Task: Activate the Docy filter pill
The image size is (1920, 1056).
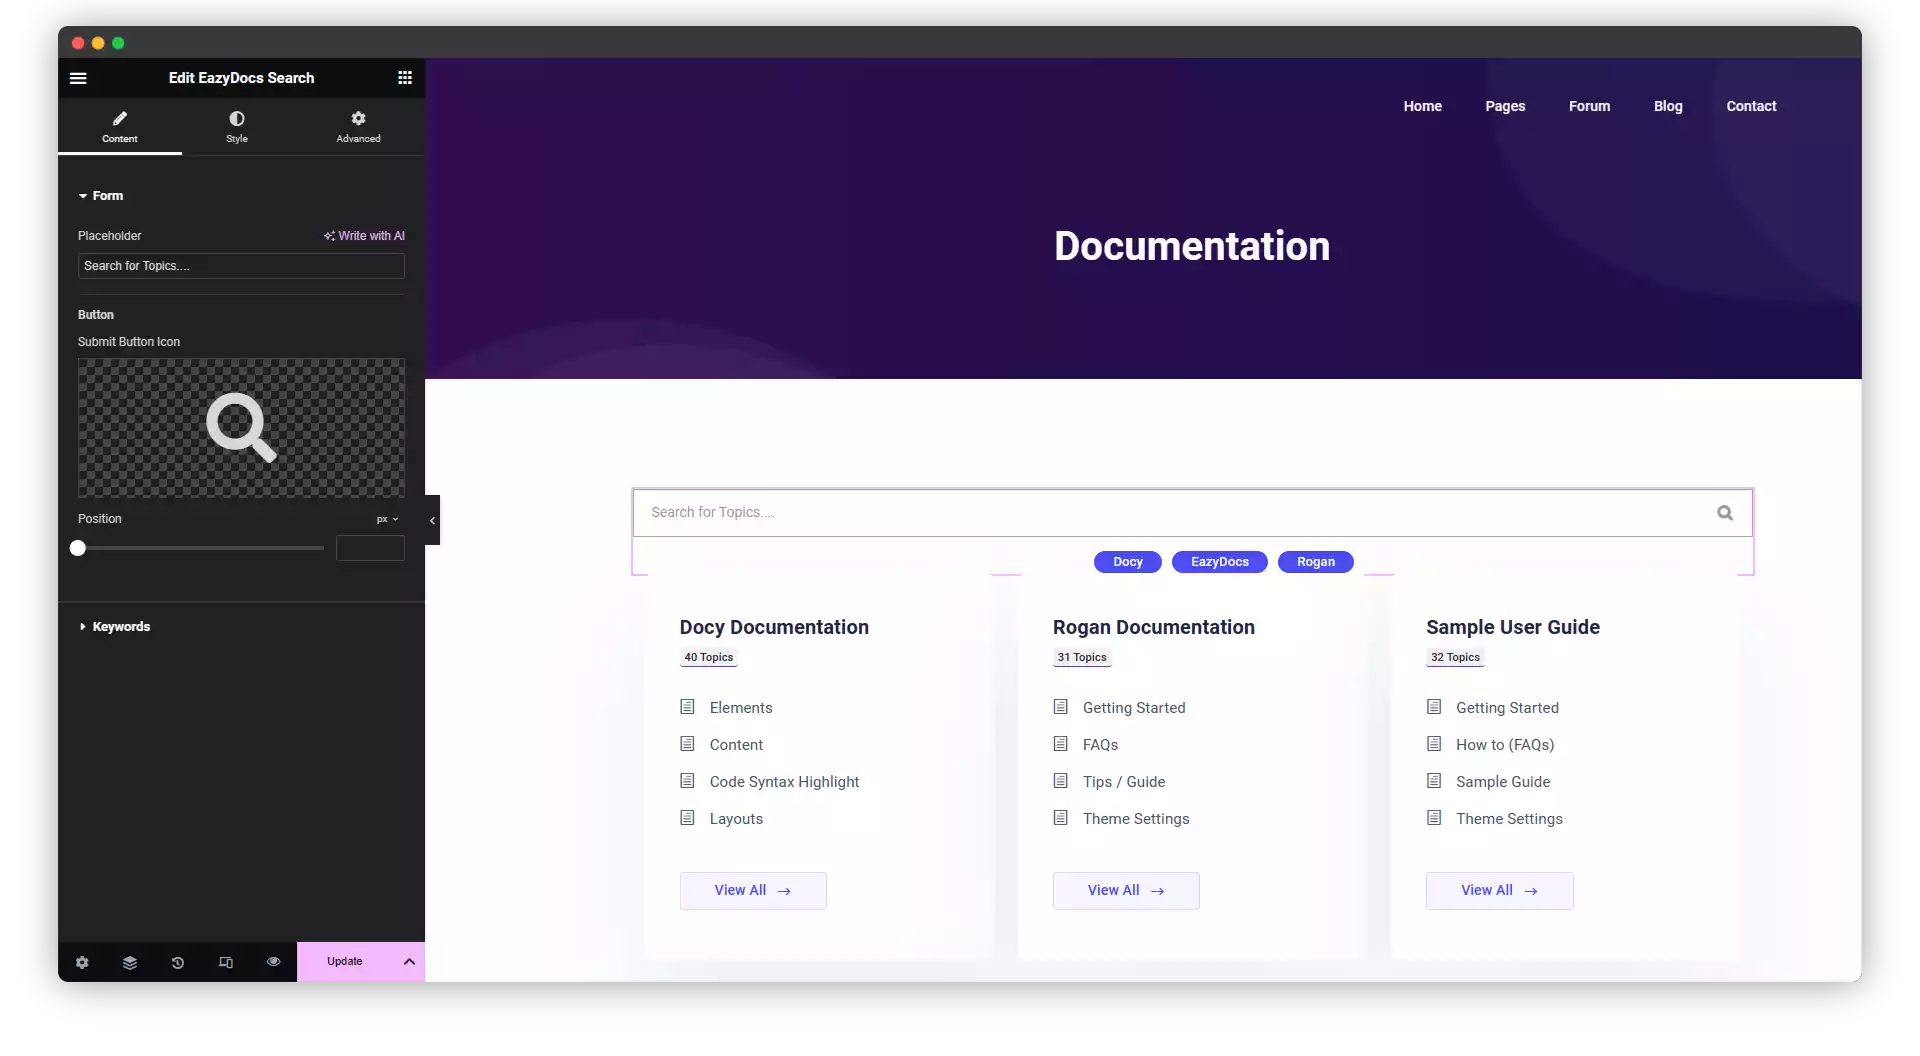Action: [x=1127, y=562]
